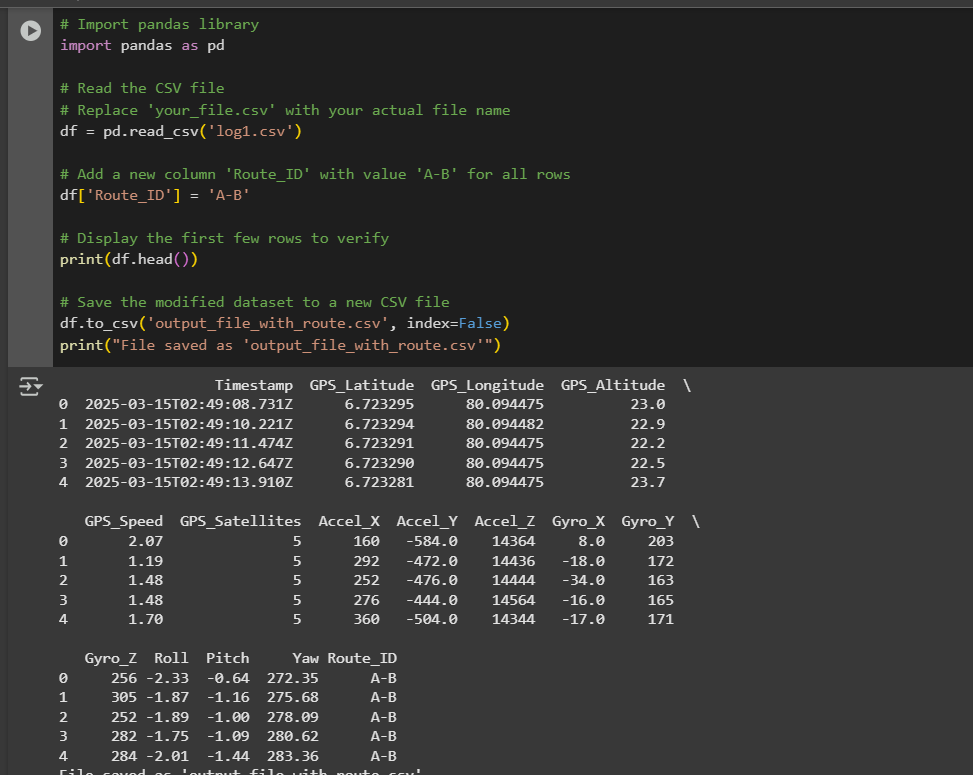Click the GPS_Satellites column header

pos(240,521)
